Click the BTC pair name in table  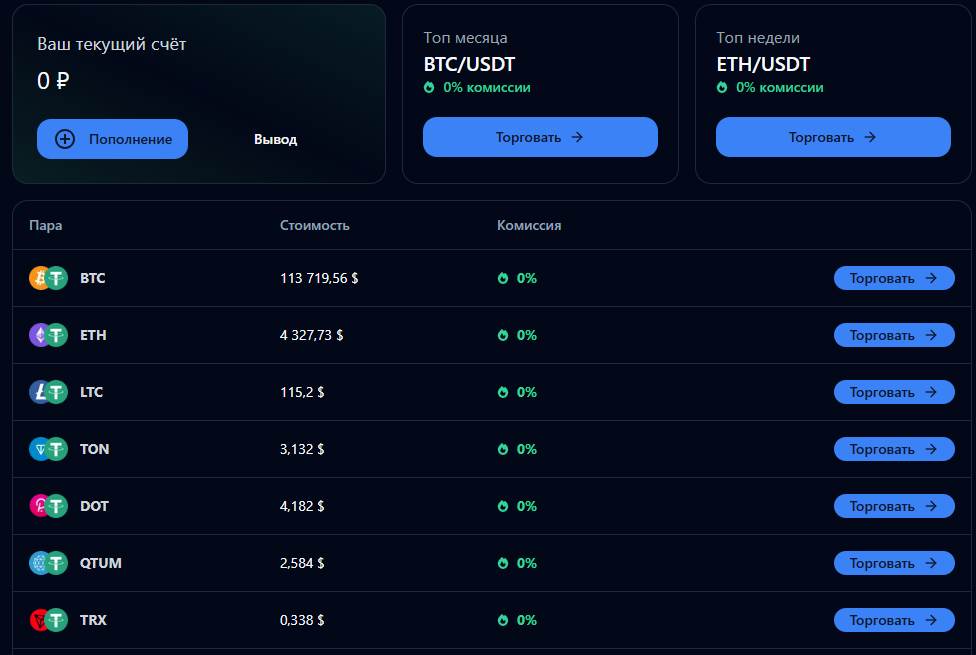tap(92, 278)
